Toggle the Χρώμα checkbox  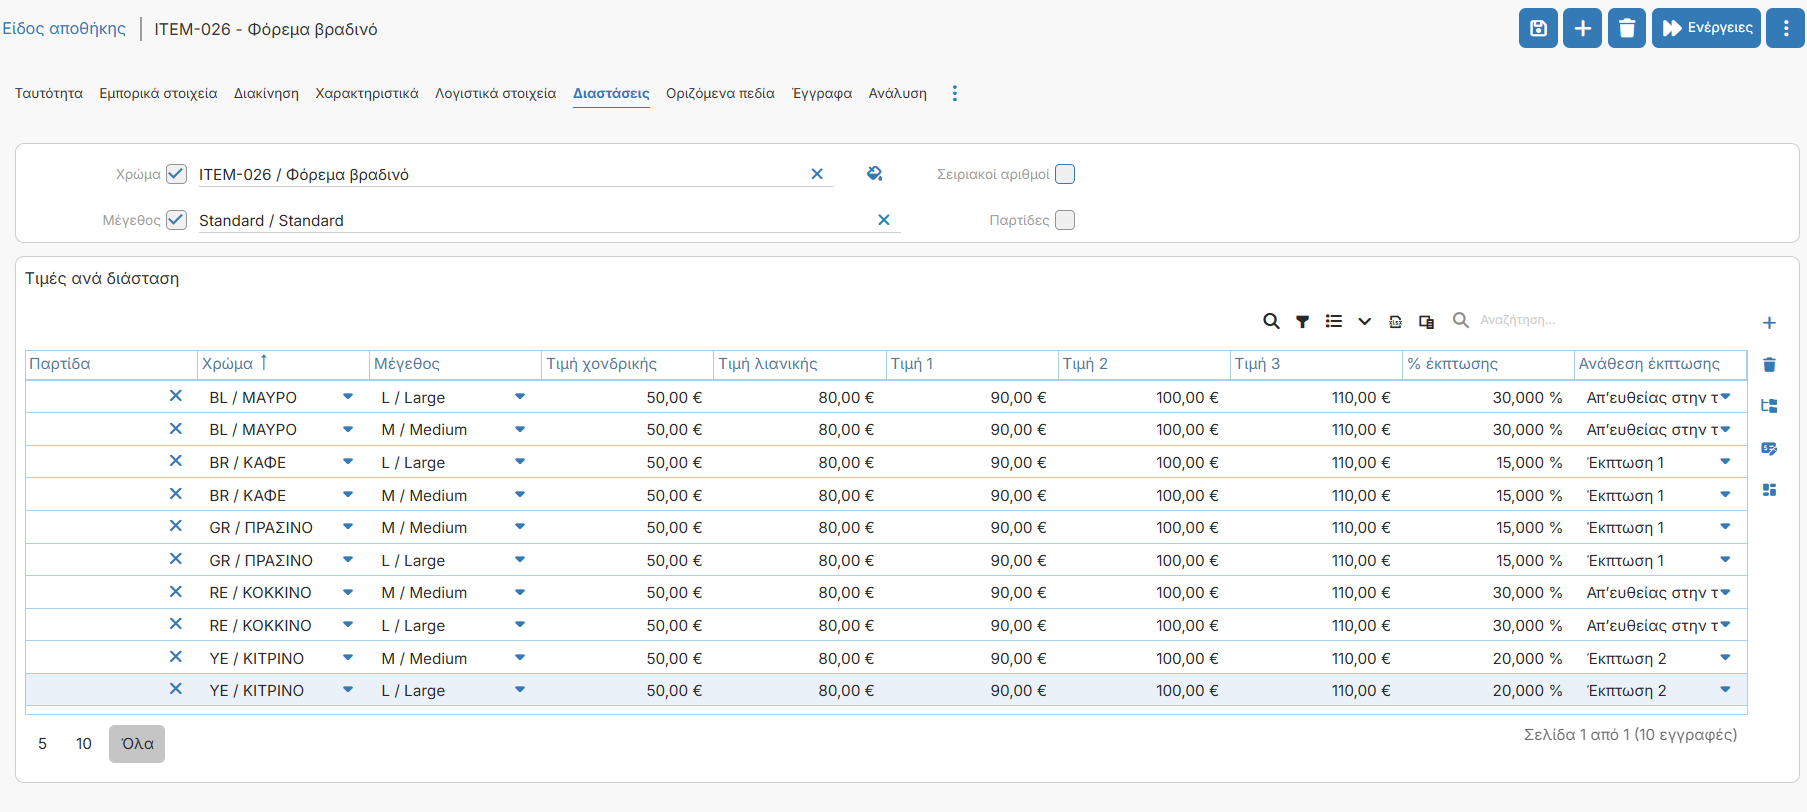point(176,174)
